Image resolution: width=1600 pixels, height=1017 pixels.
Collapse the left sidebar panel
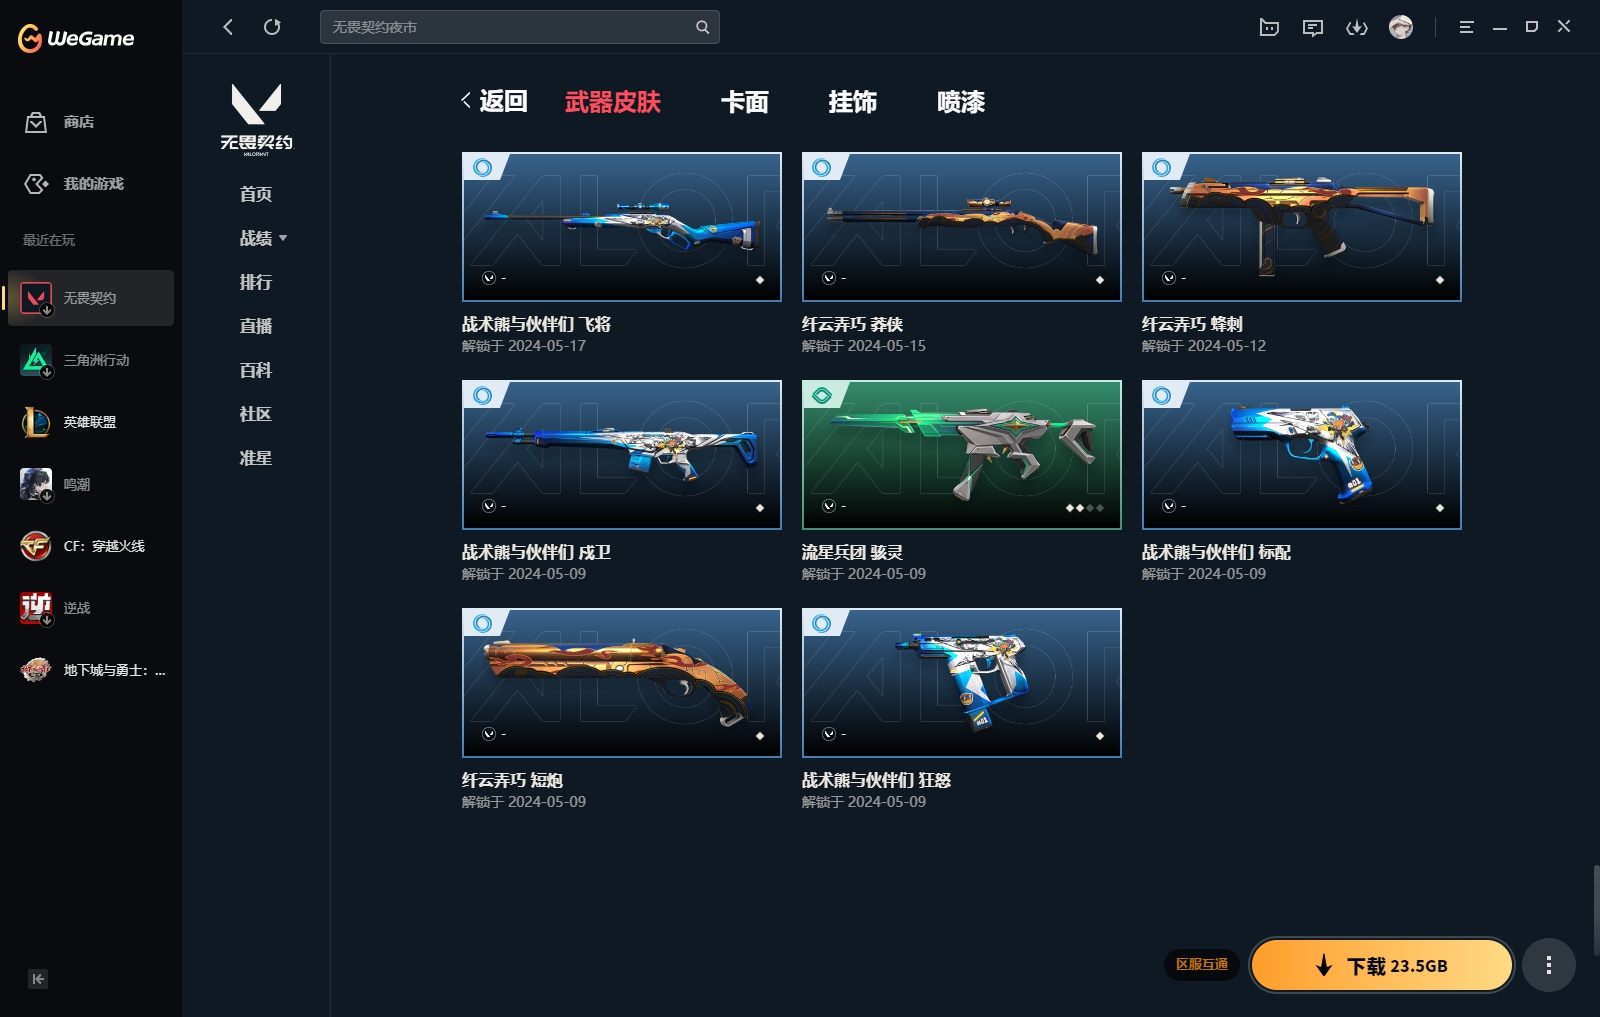click(38, 979)
